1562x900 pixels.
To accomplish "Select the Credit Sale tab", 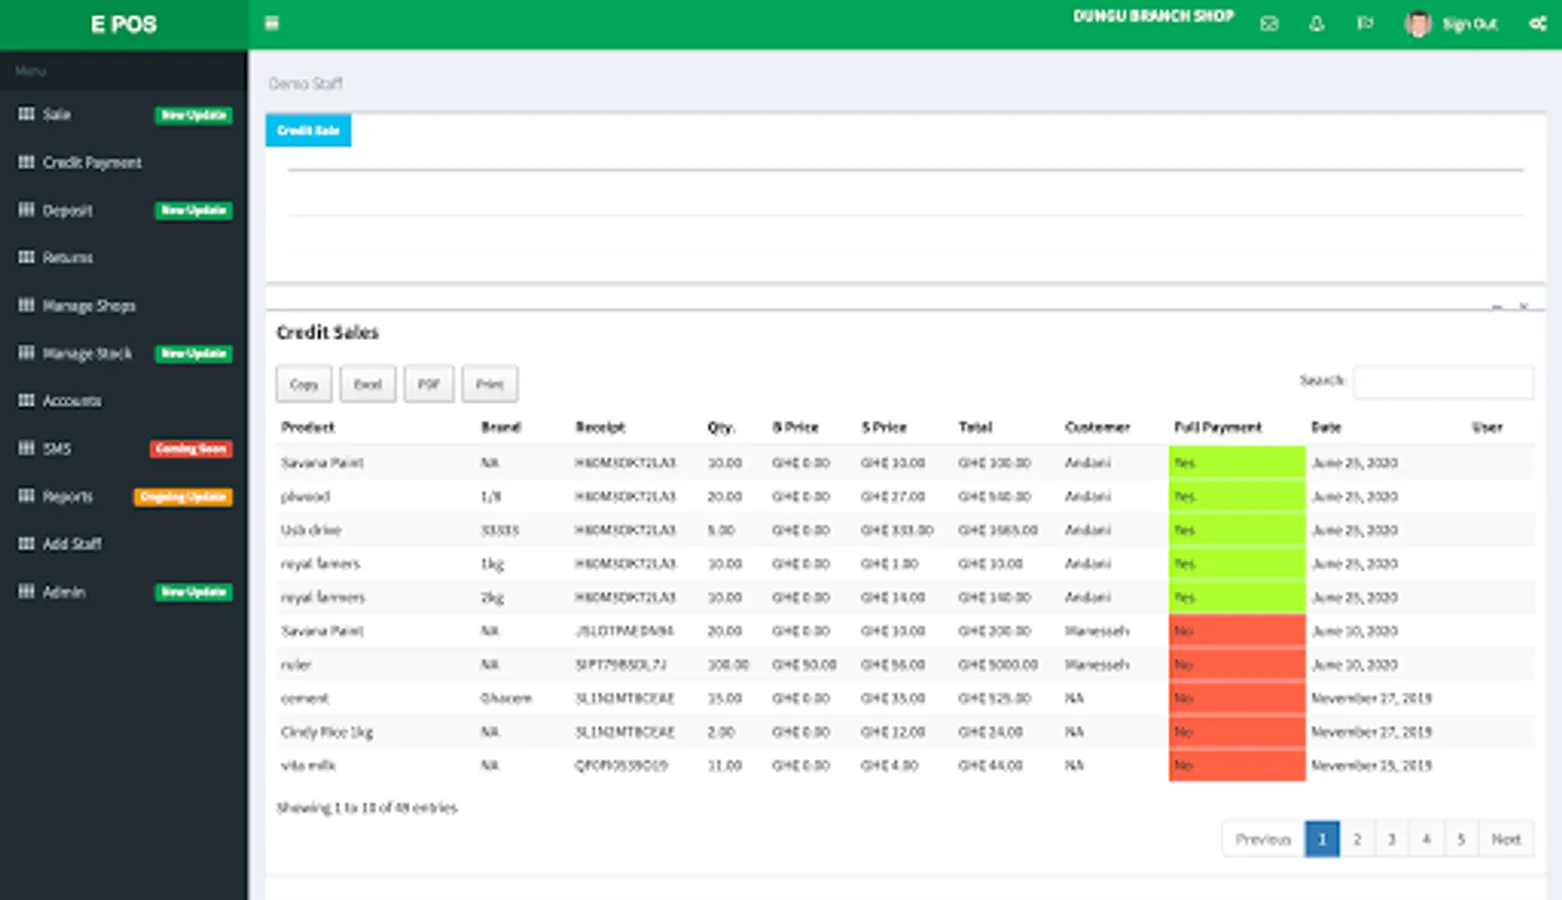I will click(x=308, y=130).
